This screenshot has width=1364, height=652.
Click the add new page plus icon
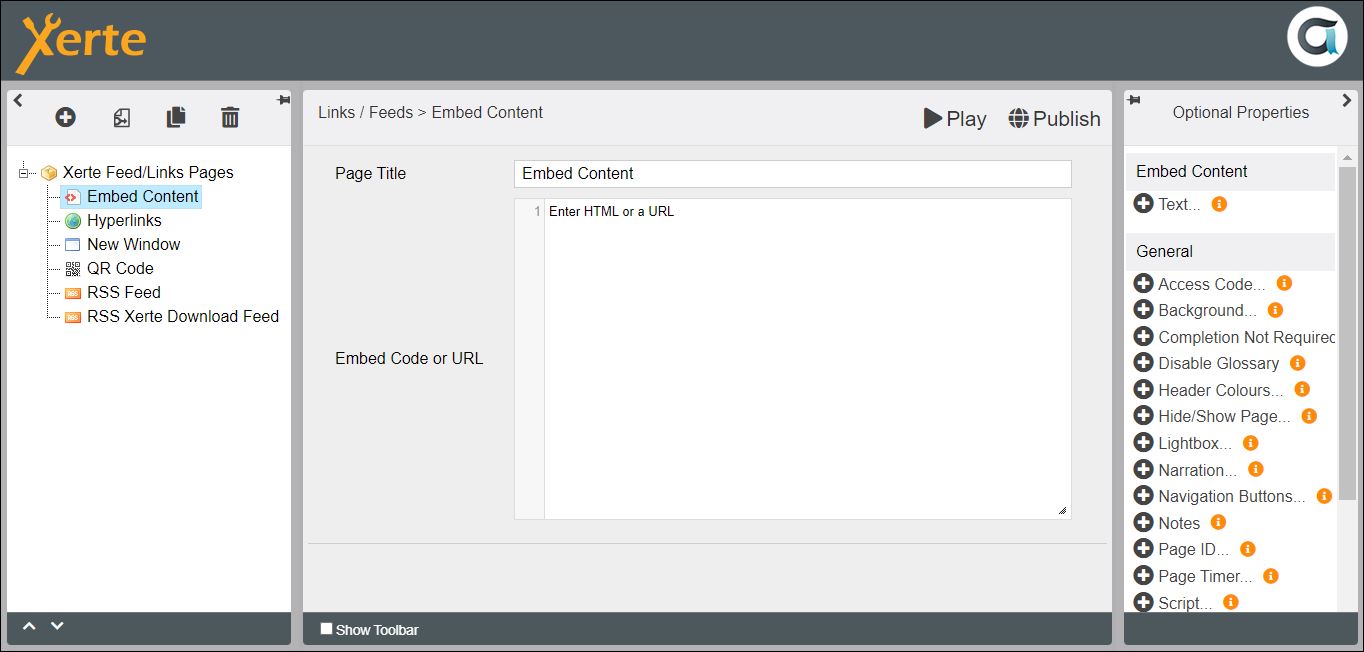tap(65, 118)
